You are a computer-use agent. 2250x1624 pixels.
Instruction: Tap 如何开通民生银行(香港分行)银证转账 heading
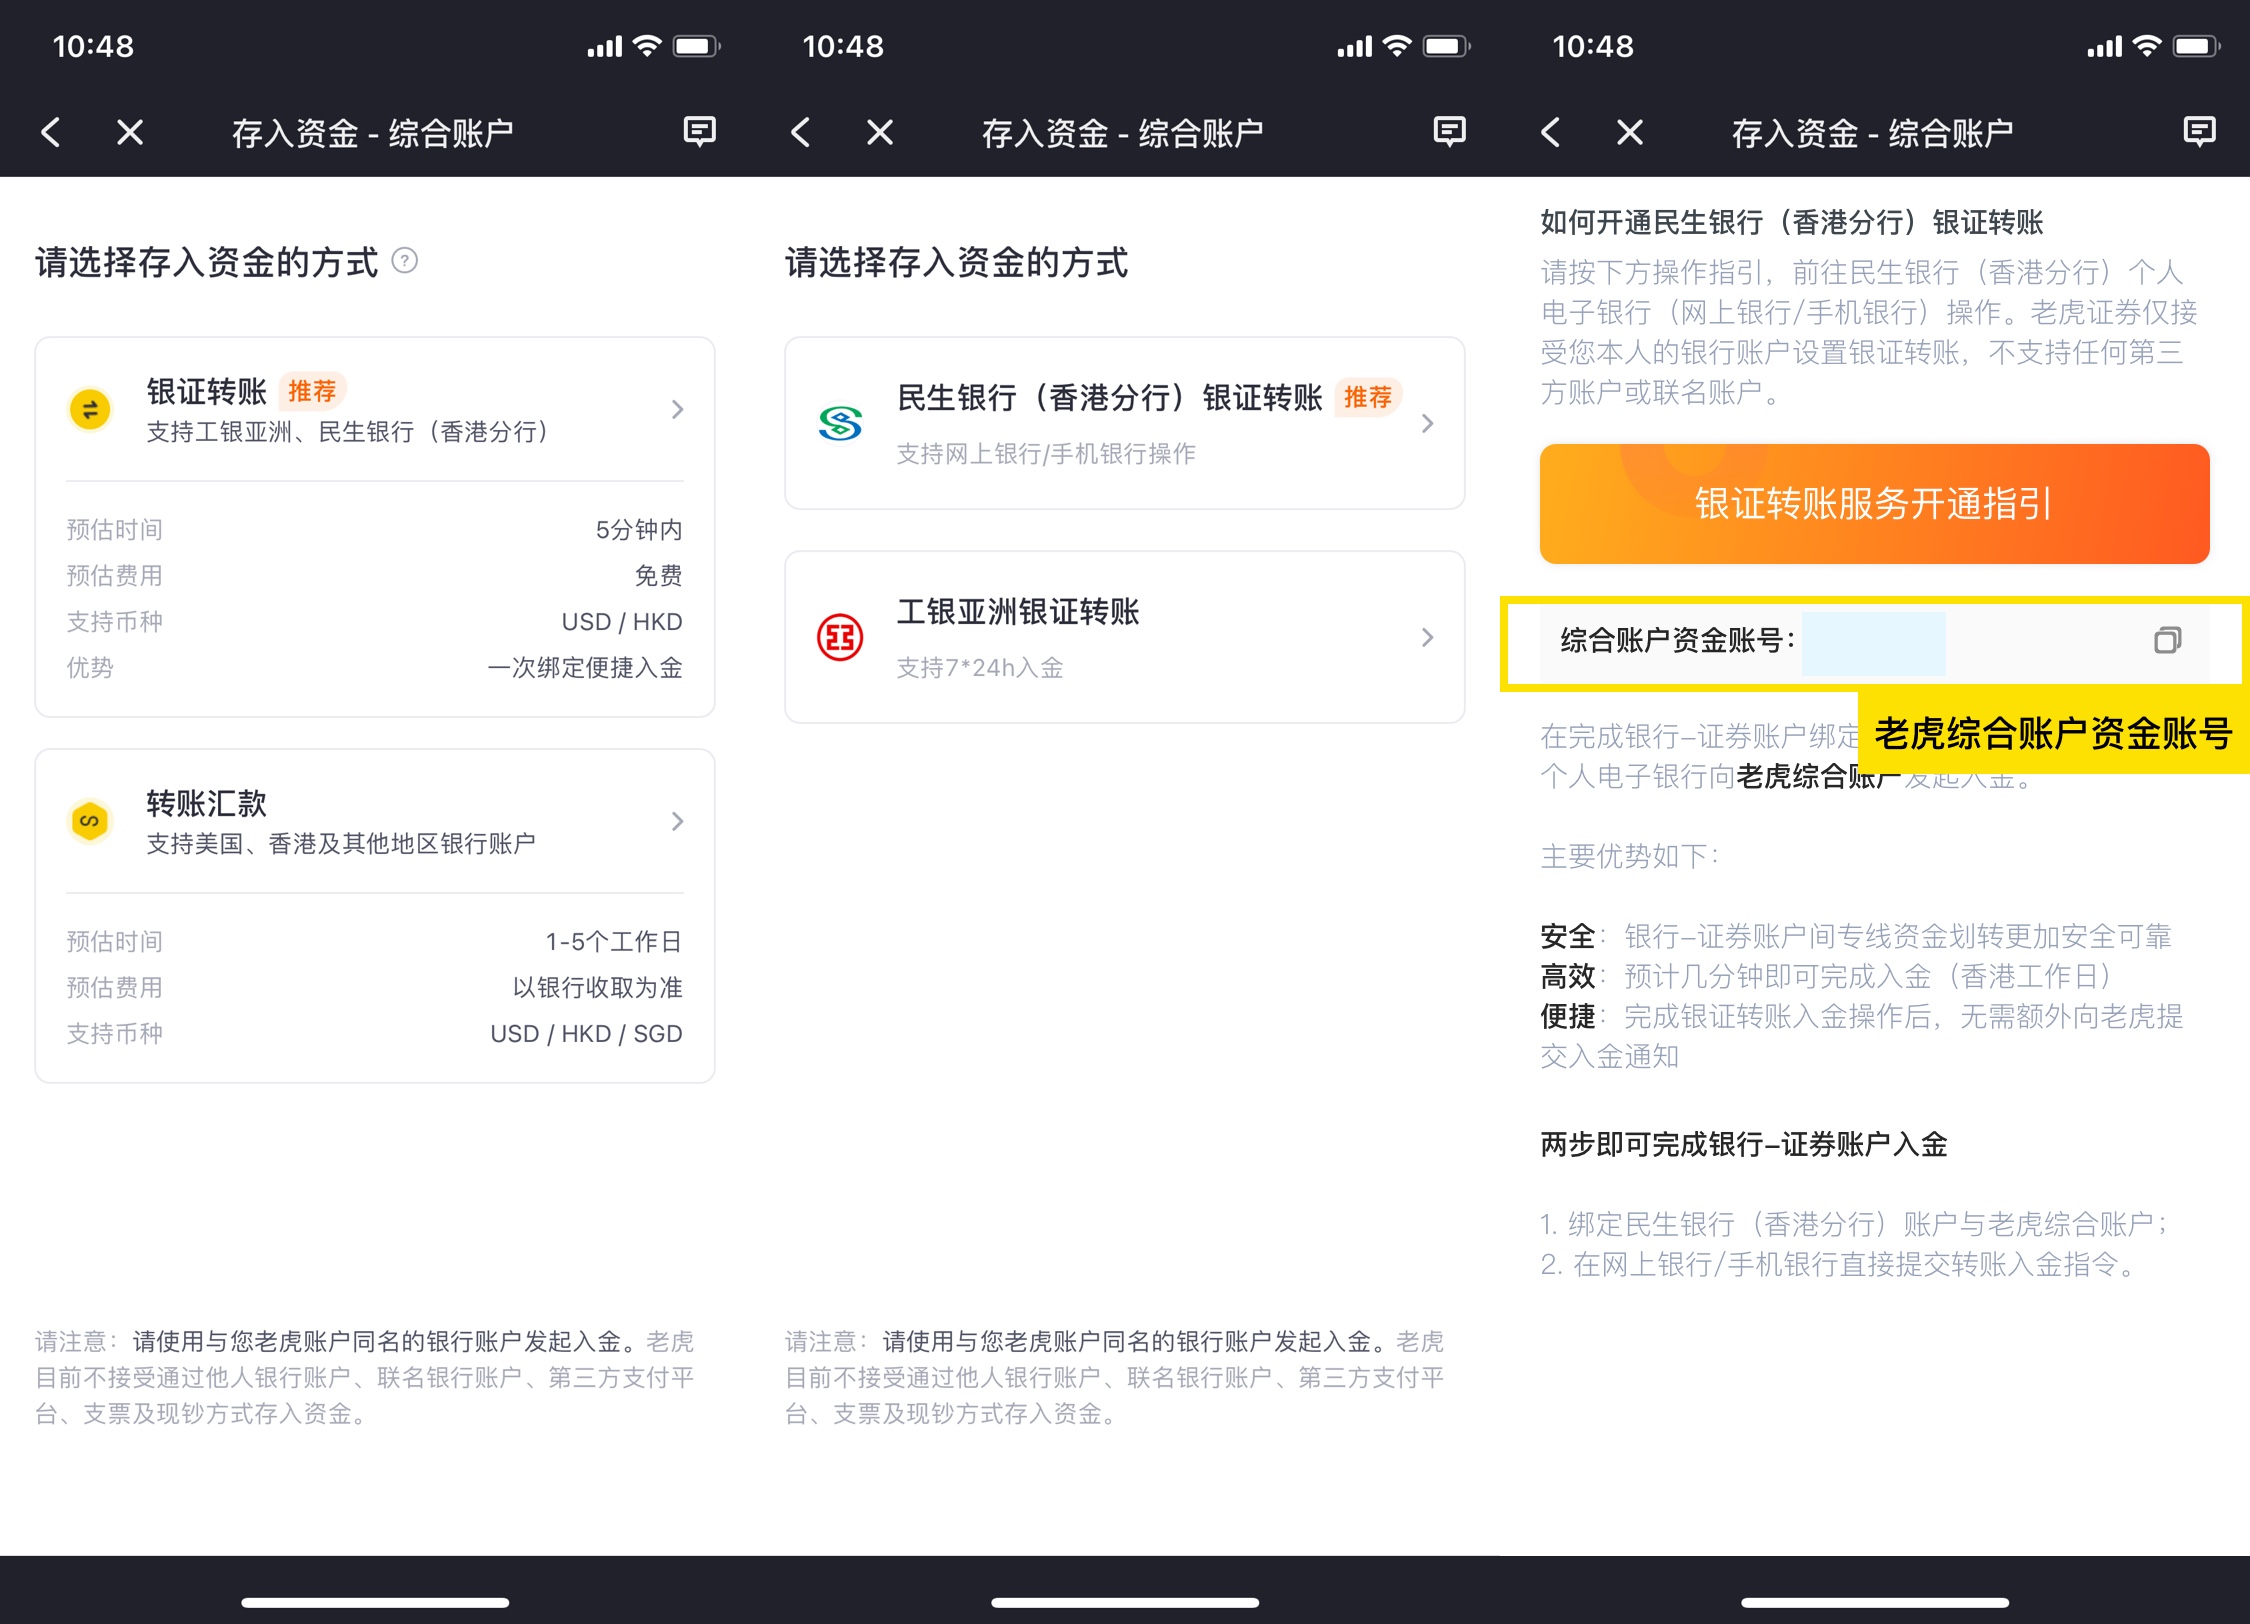(x=1792, y=222)
